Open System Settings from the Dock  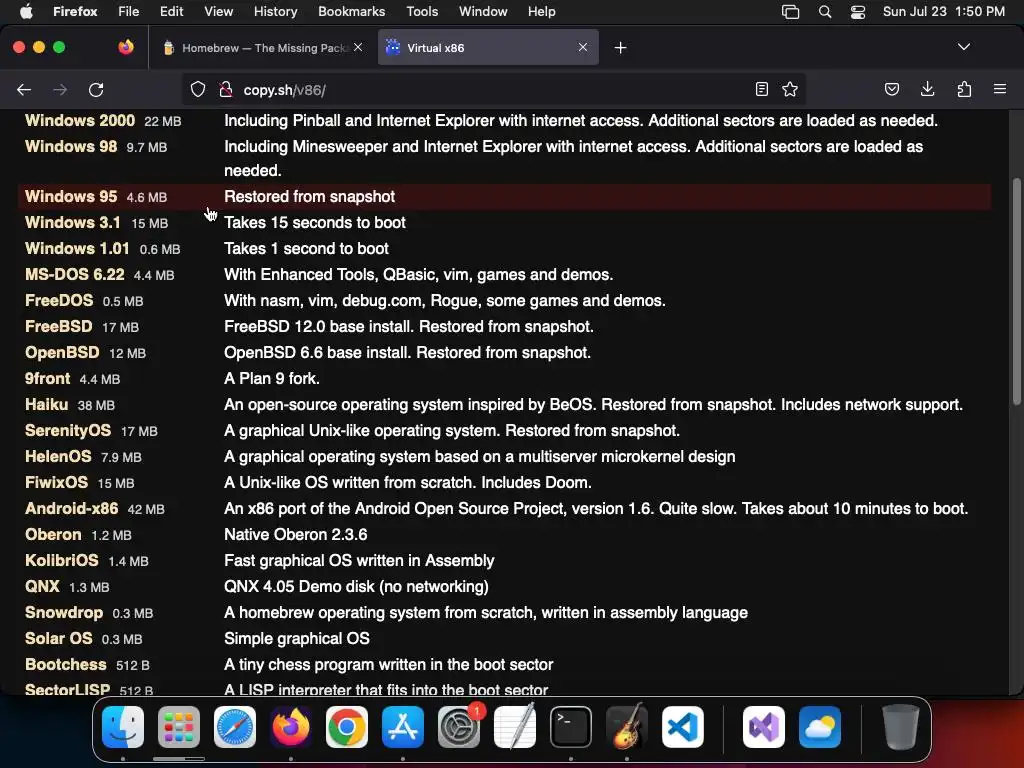(x=459, y=728)
